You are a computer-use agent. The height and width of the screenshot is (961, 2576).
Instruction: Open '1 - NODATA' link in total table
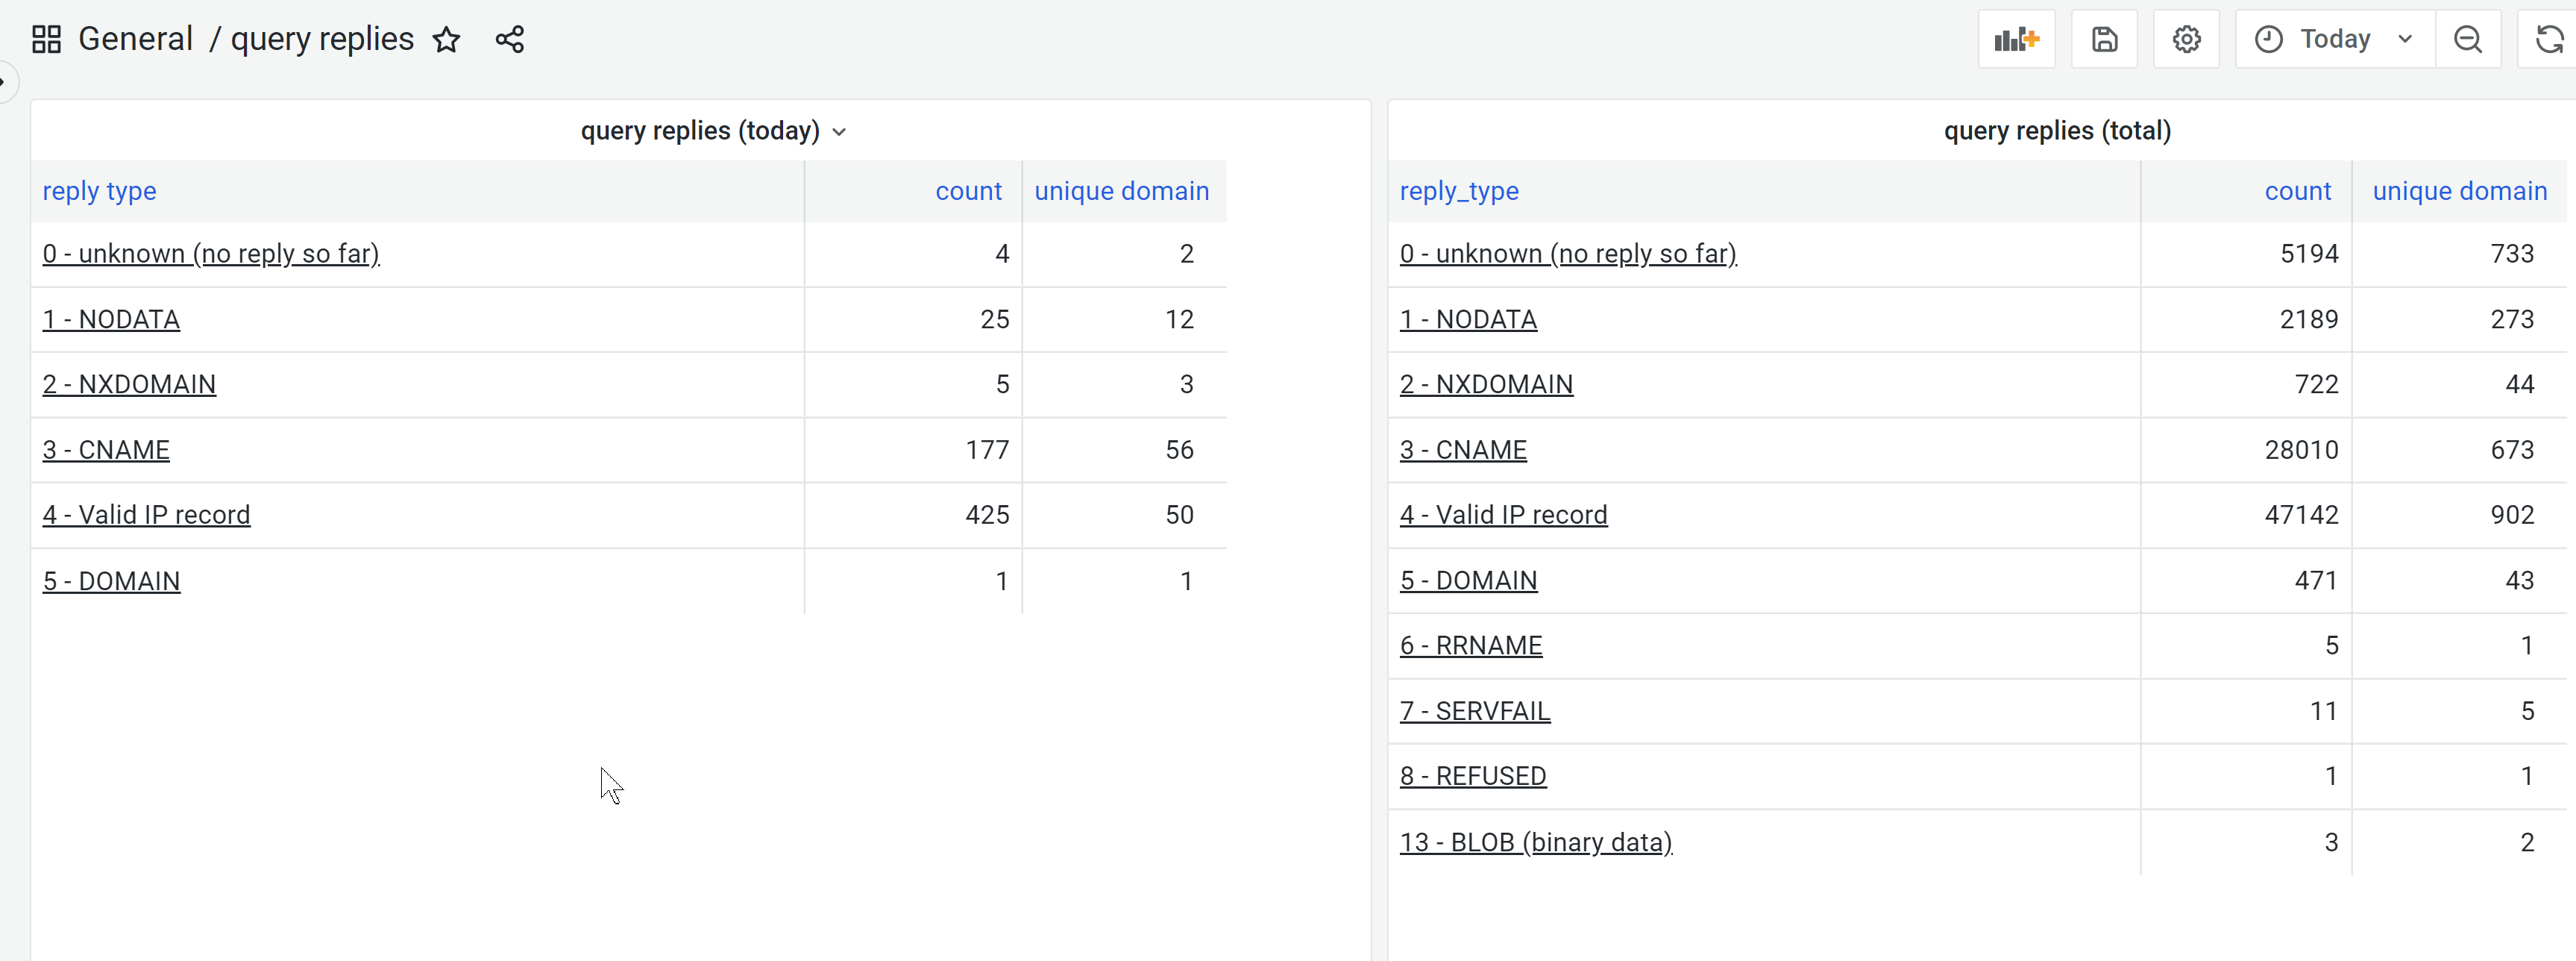[x=1468, y=320]
